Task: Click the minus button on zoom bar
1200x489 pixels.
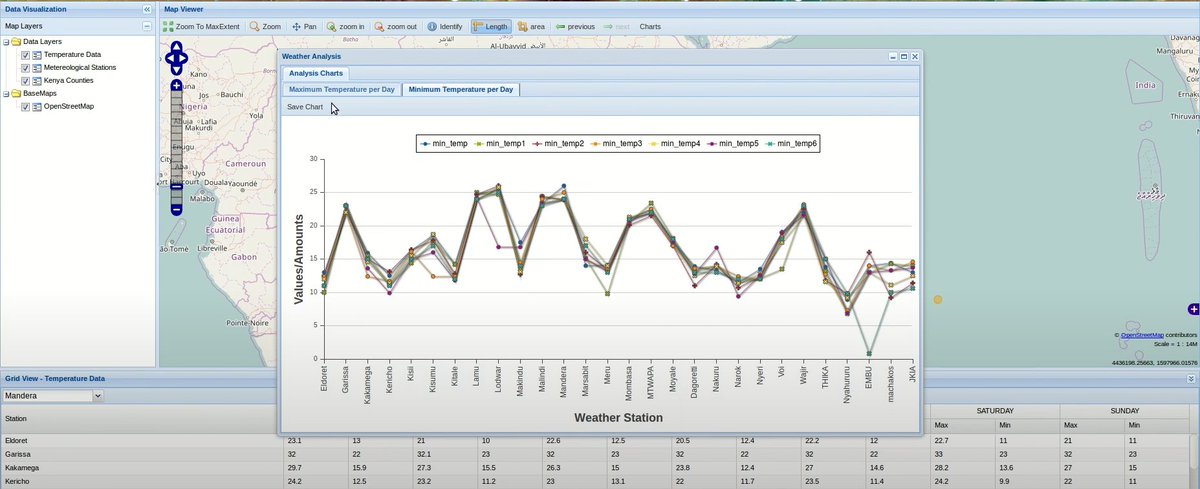Action: click(x=176, y=209)
